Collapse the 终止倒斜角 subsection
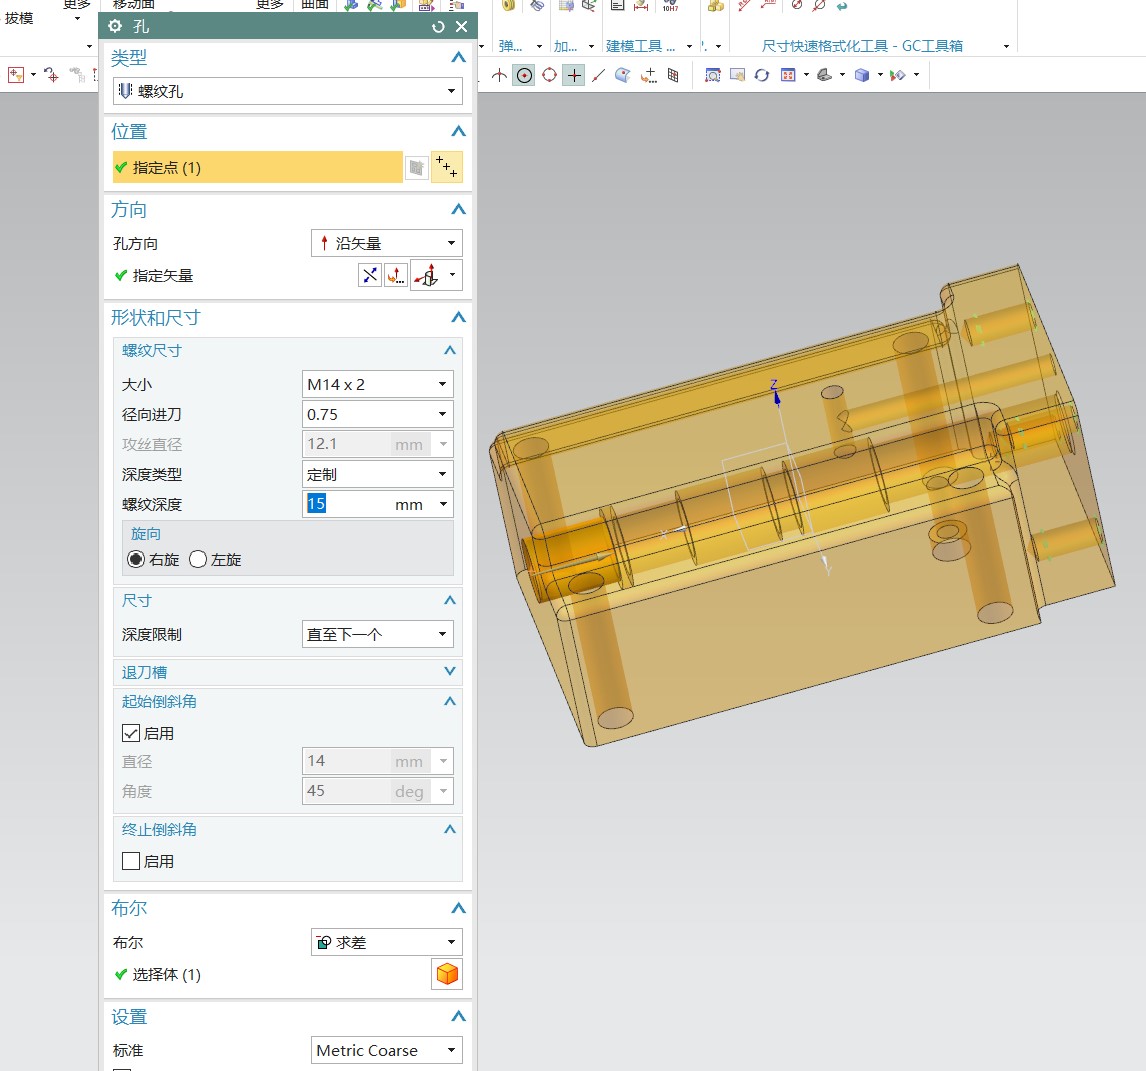The height and width of the screenshot is (1071, 1146). pos(450,829)
